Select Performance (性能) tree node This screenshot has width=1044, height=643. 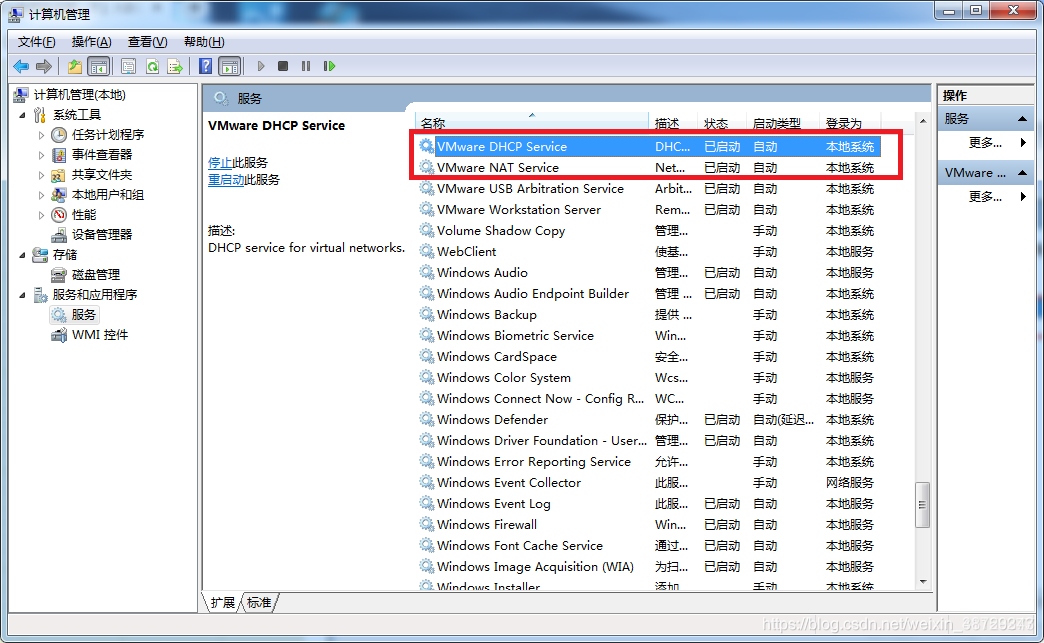point(84,214)
